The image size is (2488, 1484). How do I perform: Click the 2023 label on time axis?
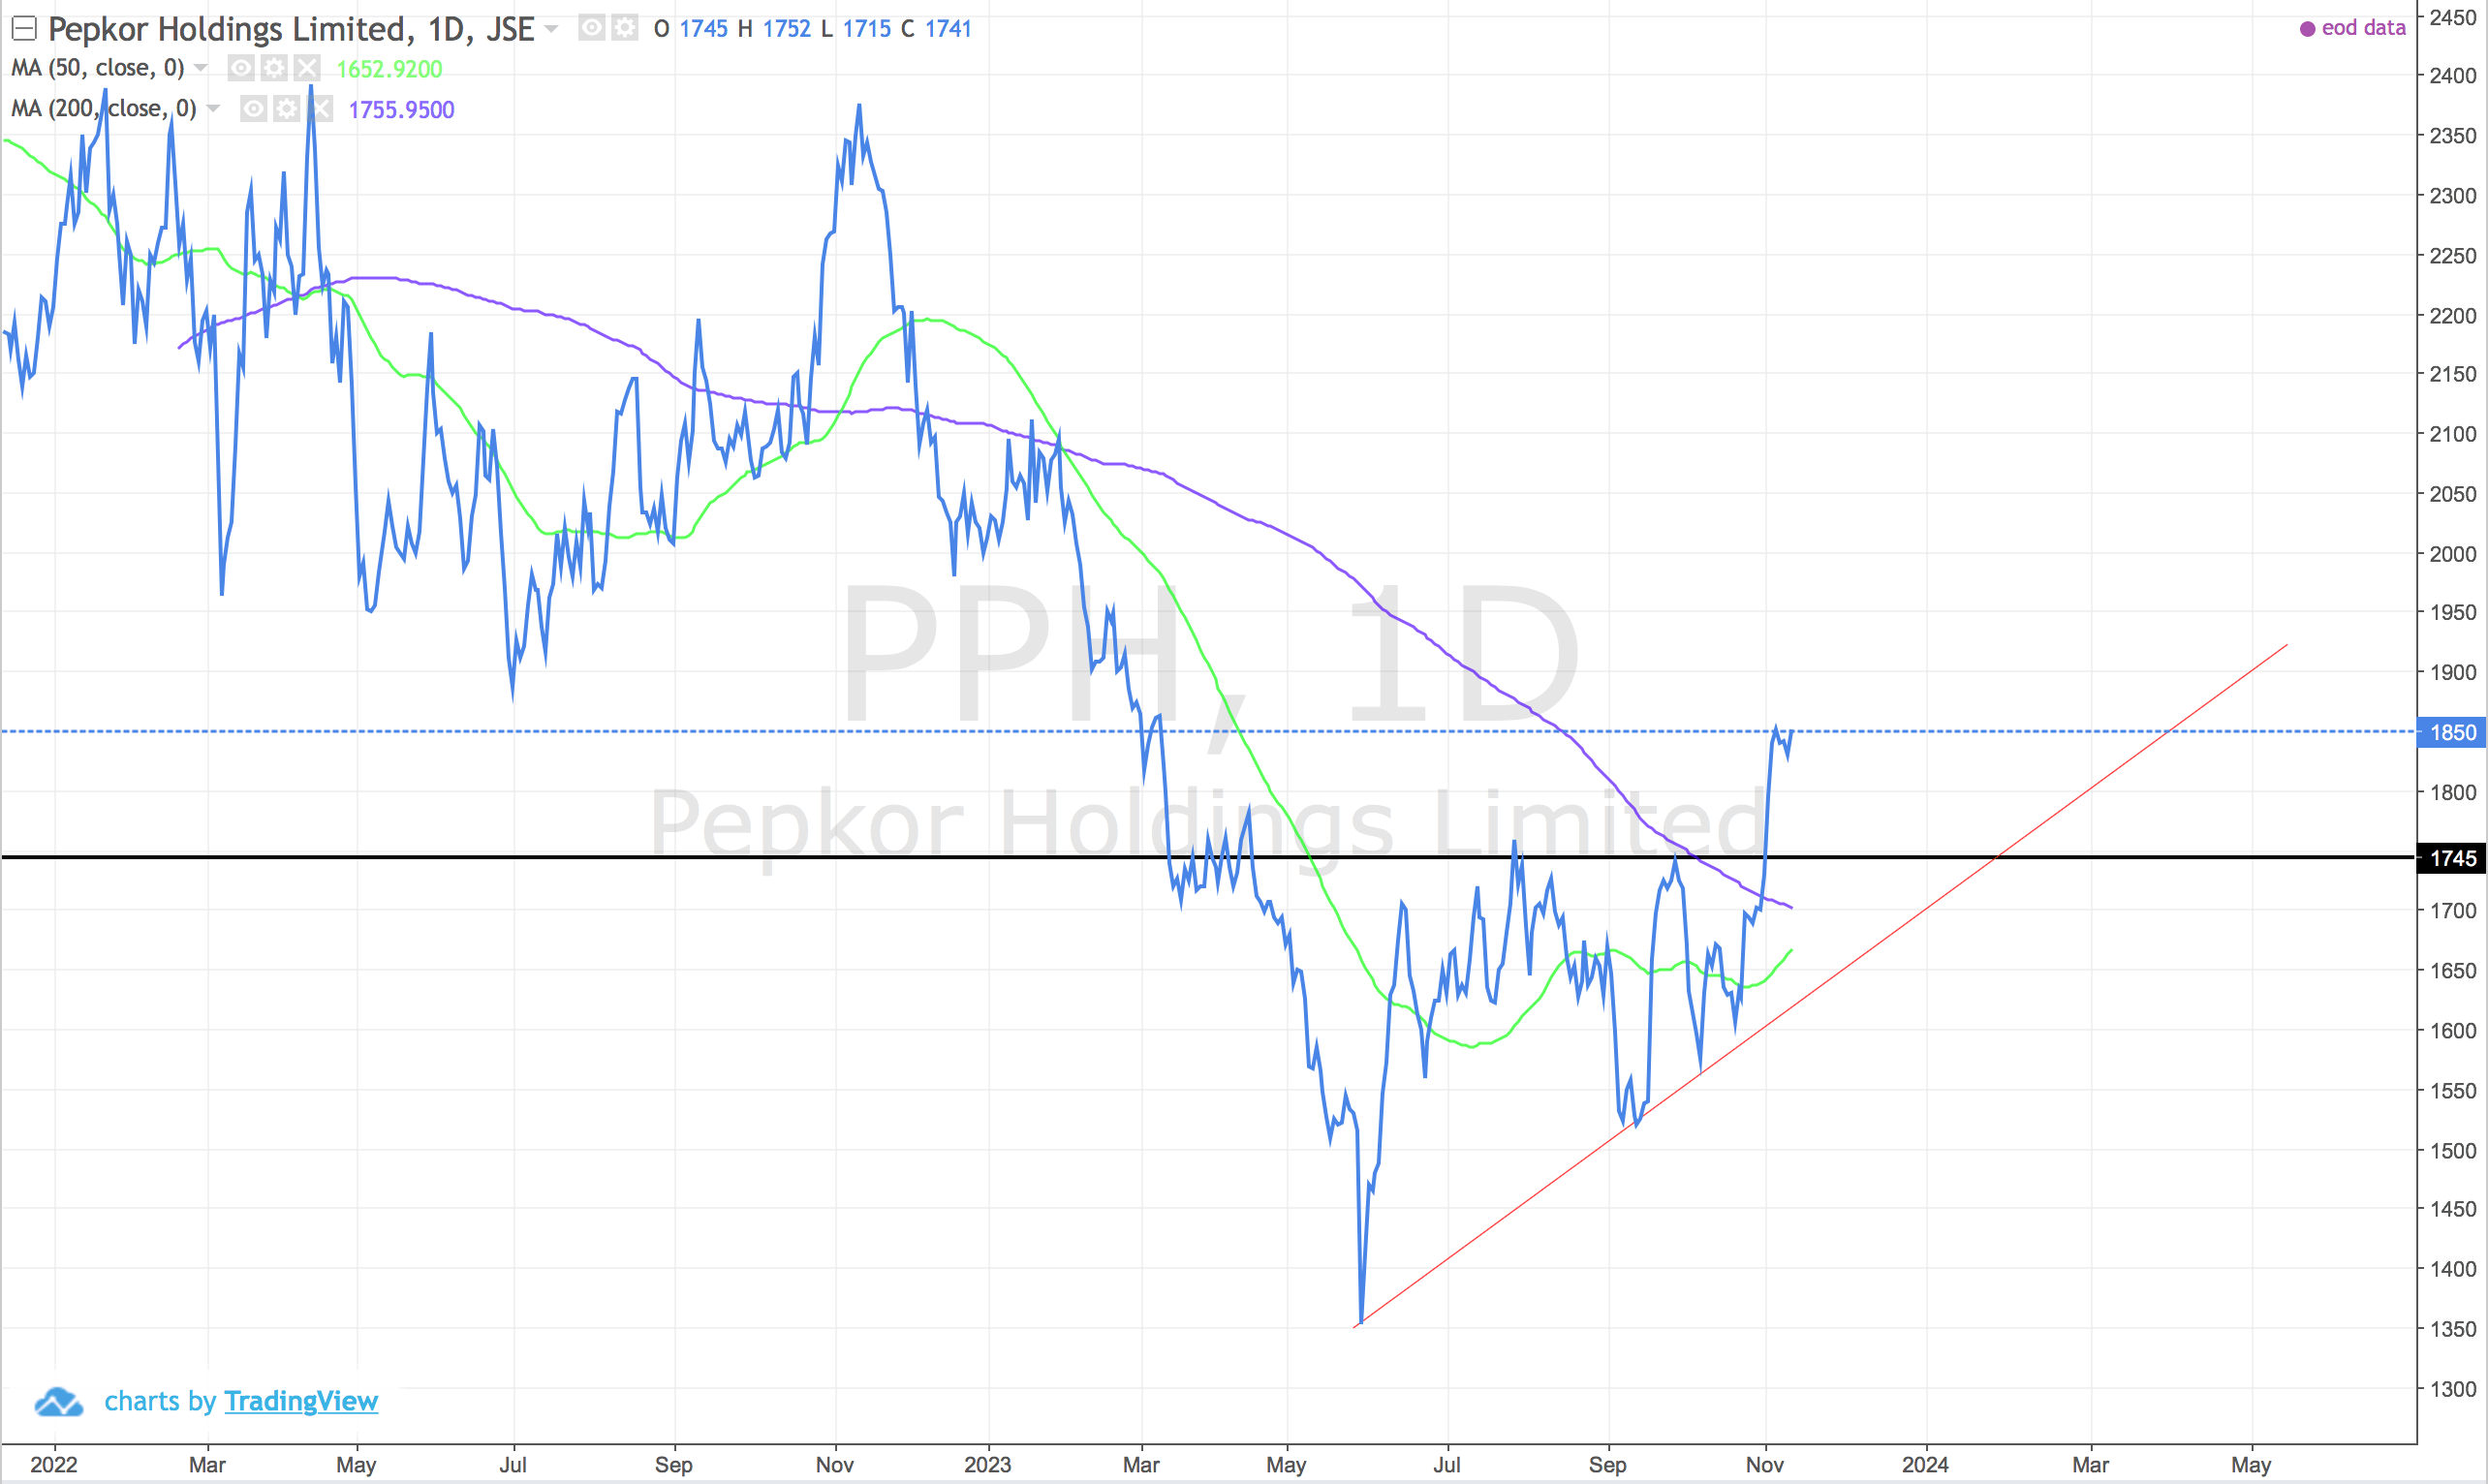point(987,1465)
